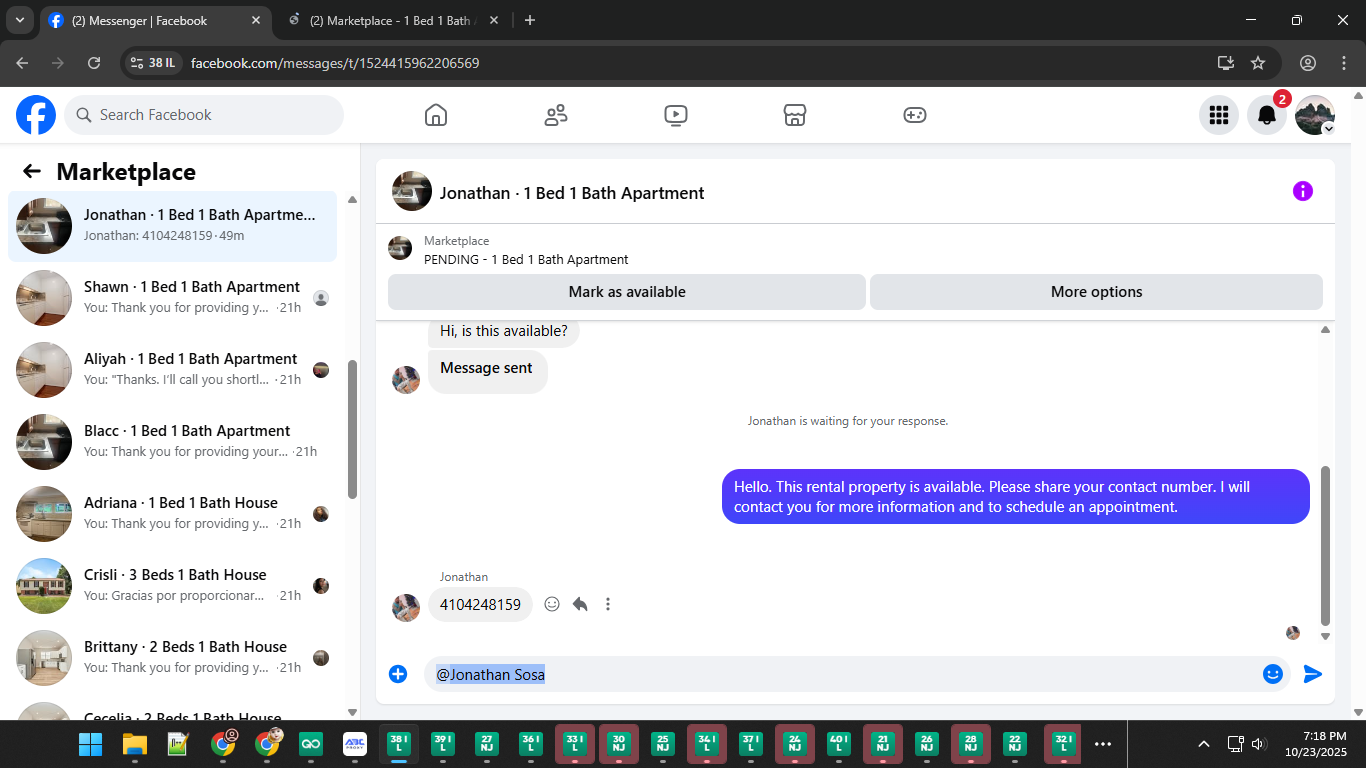Click the listing thumbnail in chat header
The image size is (1366, 768).
point(412,191)
